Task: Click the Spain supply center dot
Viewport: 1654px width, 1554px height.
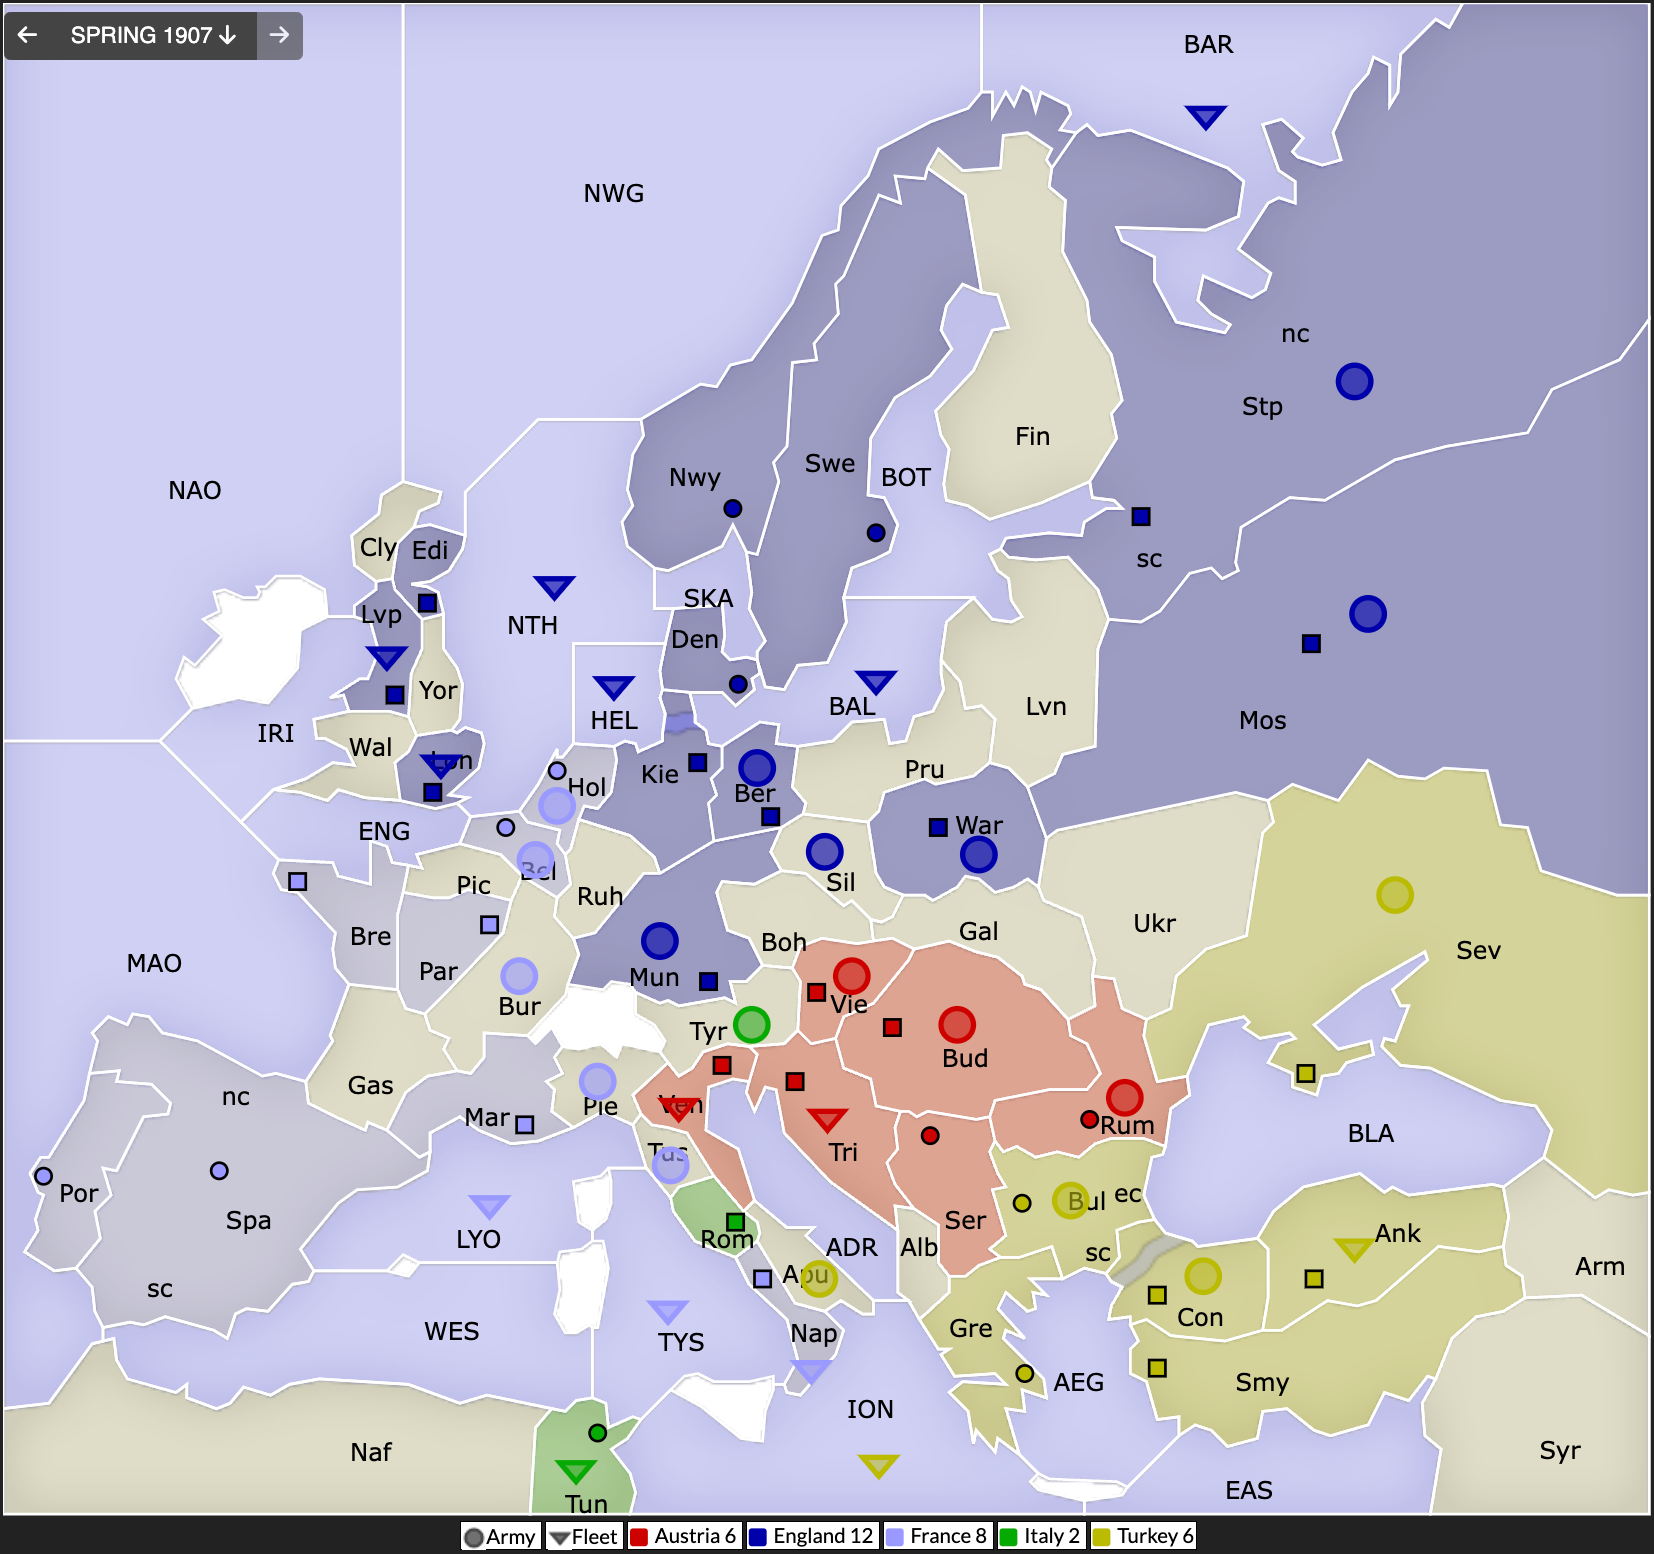Action: 219,1170
